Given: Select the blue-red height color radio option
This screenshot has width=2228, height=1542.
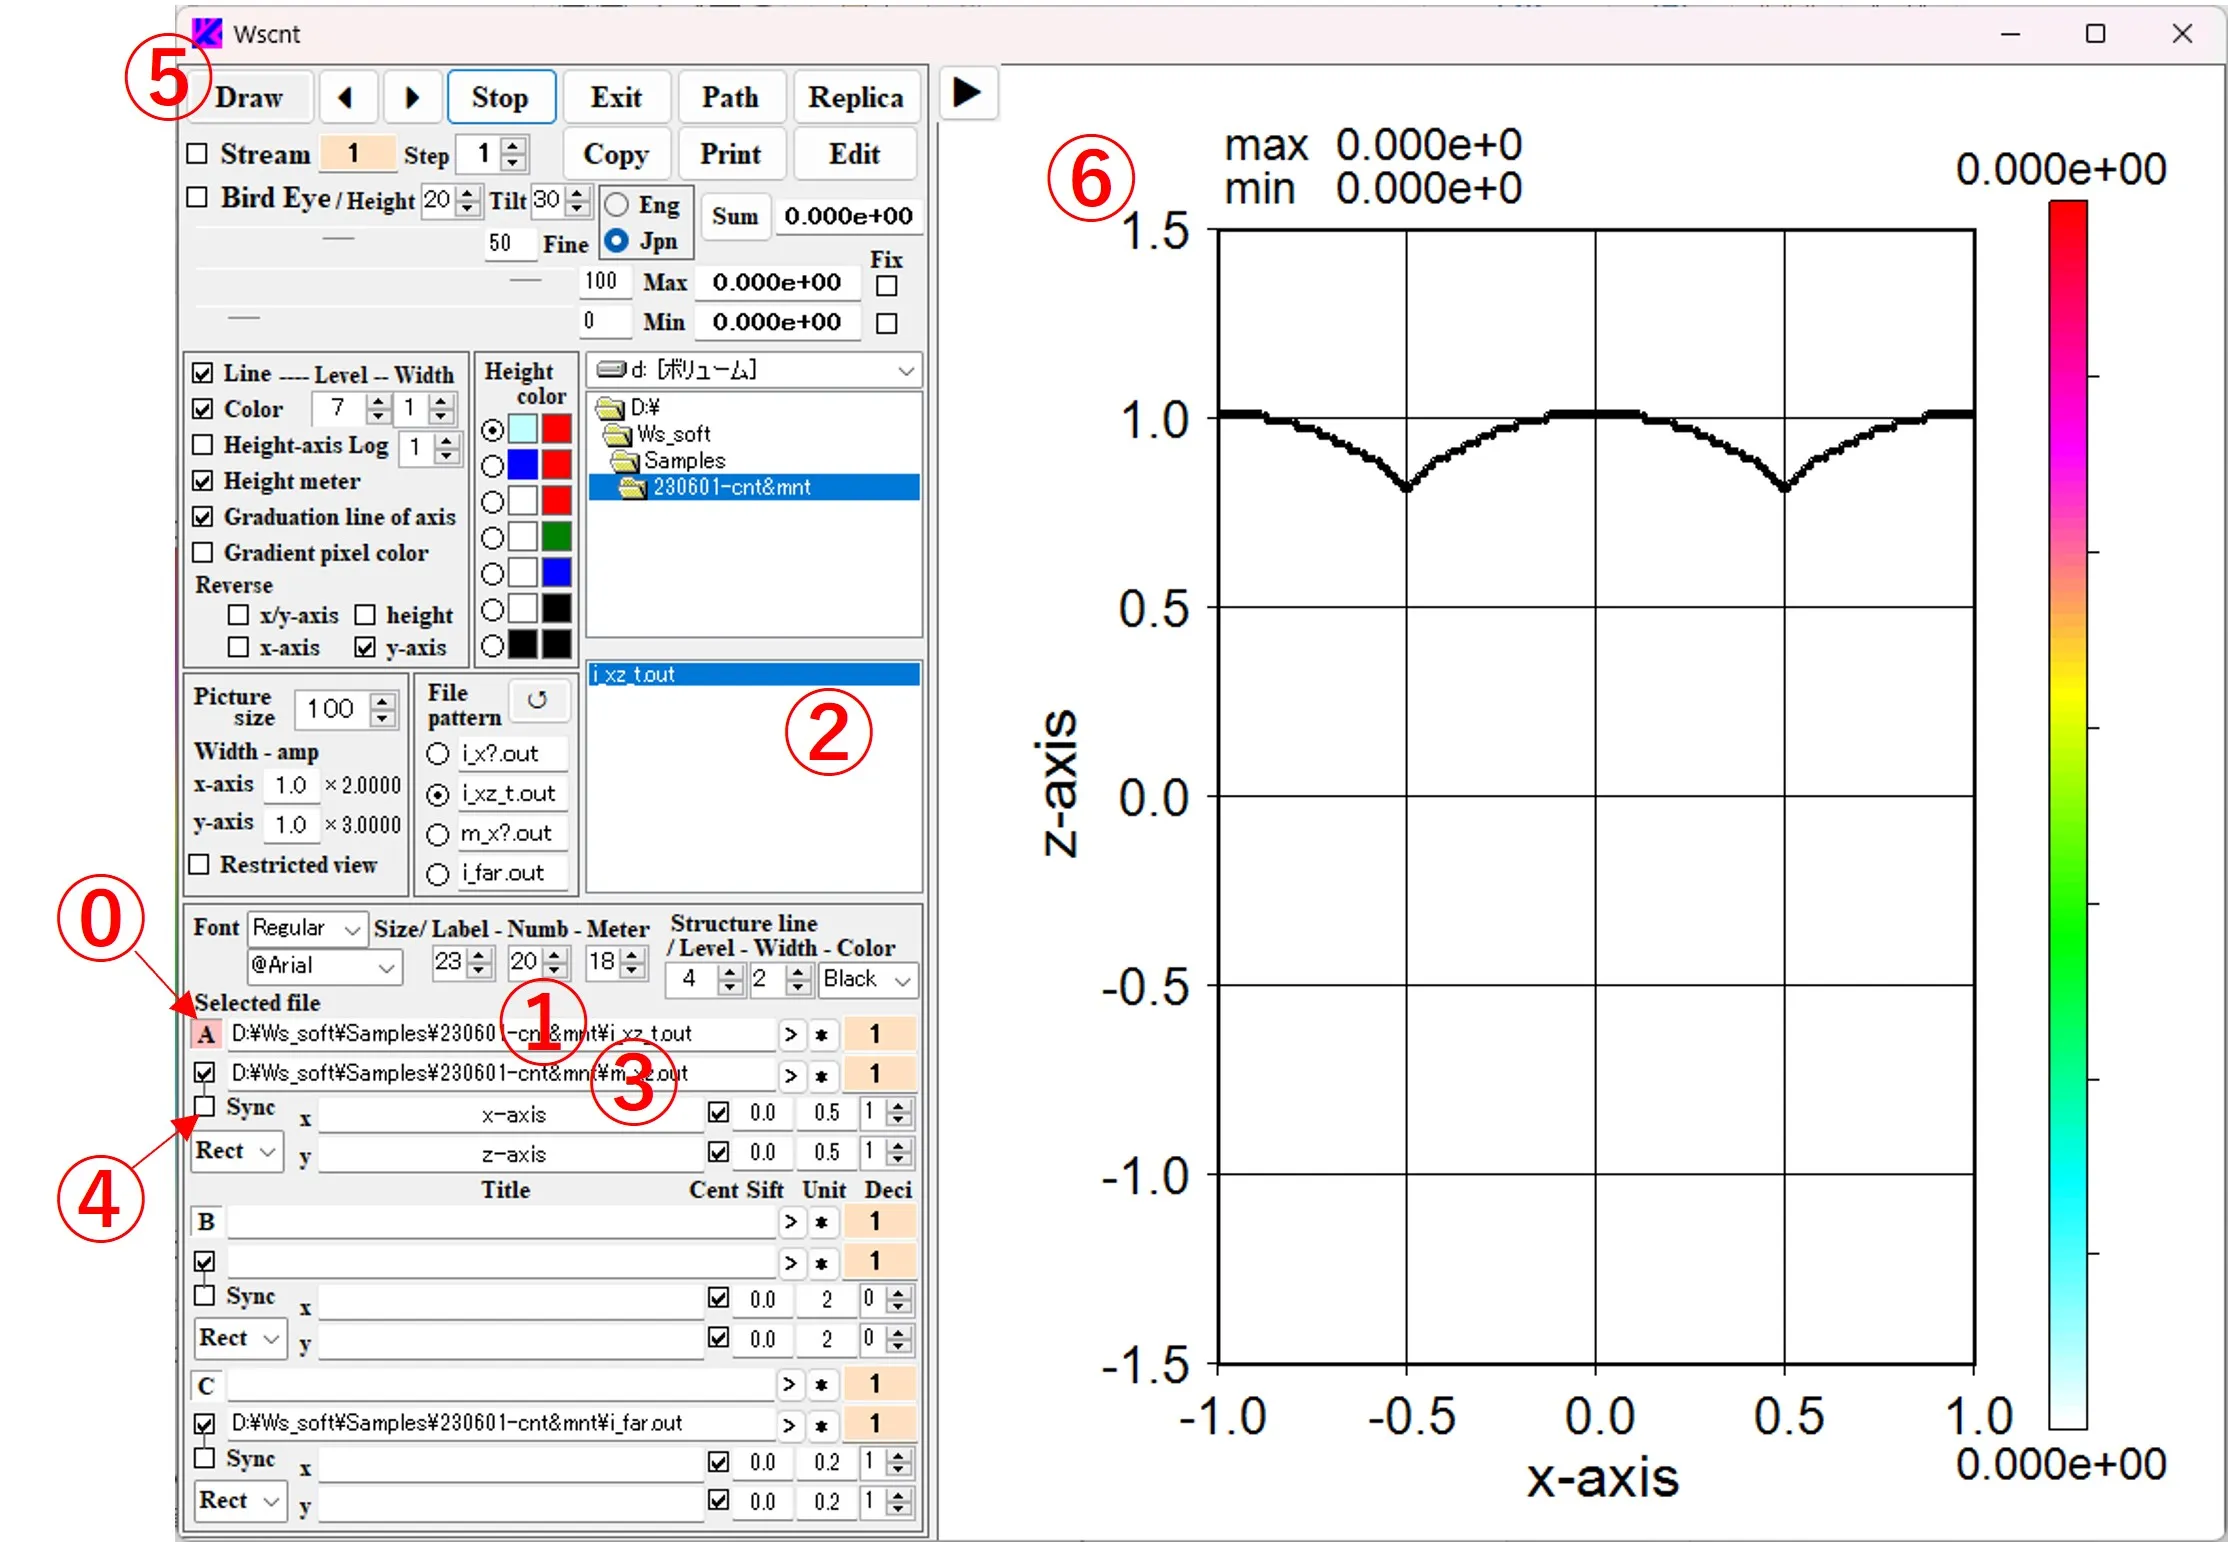Looking at the screenshot, I should point(493,466).
